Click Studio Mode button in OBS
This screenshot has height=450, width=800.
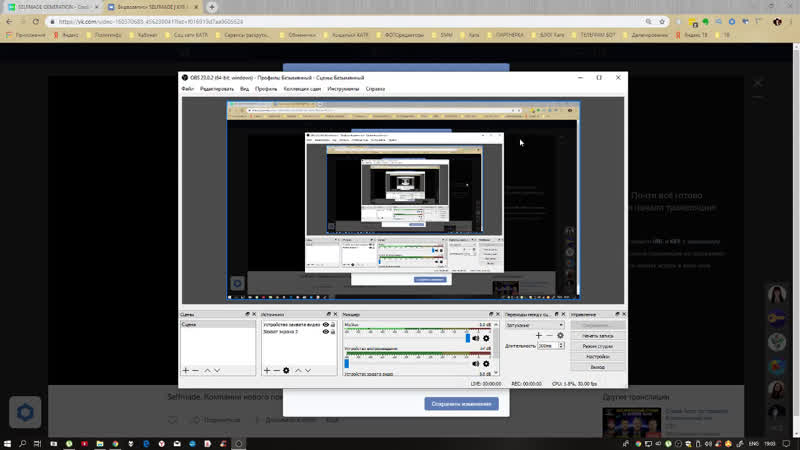point(597,346)
